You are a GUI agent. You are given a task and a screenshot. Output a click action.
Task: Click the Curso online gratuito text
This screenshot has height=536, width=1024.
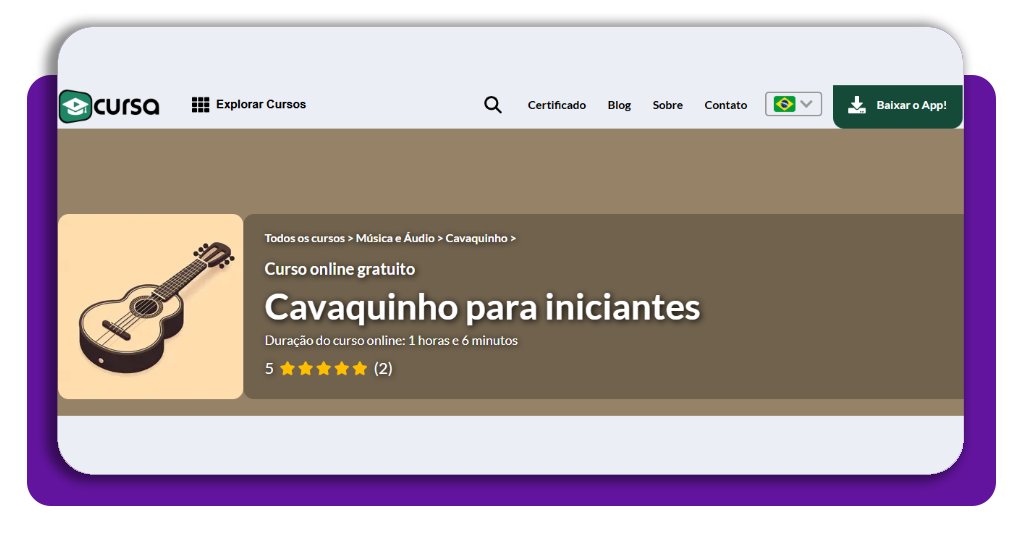(x=340, y=269)
